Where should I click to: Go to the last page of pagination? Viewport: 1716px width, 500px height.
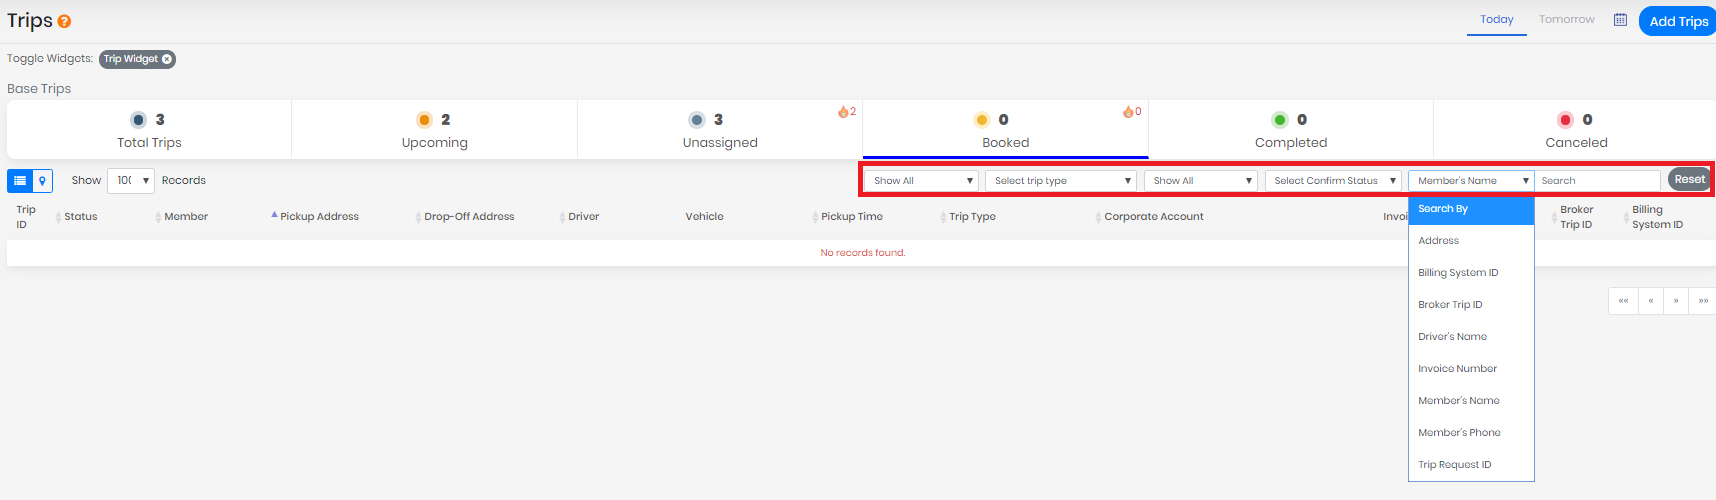[1703, 301]
